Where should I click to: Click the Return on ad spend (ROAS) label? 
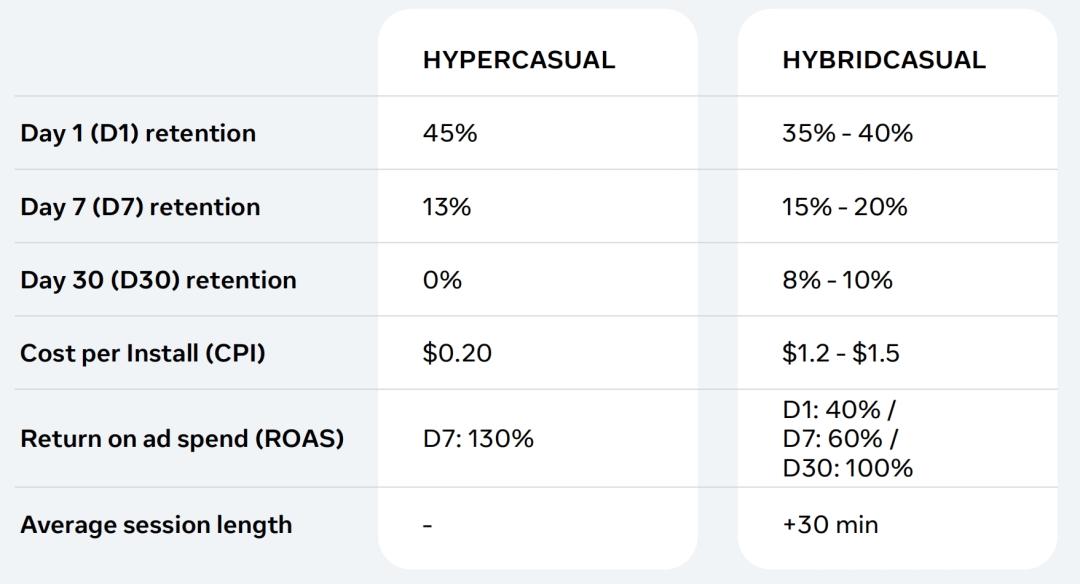[x=182, y=438]
